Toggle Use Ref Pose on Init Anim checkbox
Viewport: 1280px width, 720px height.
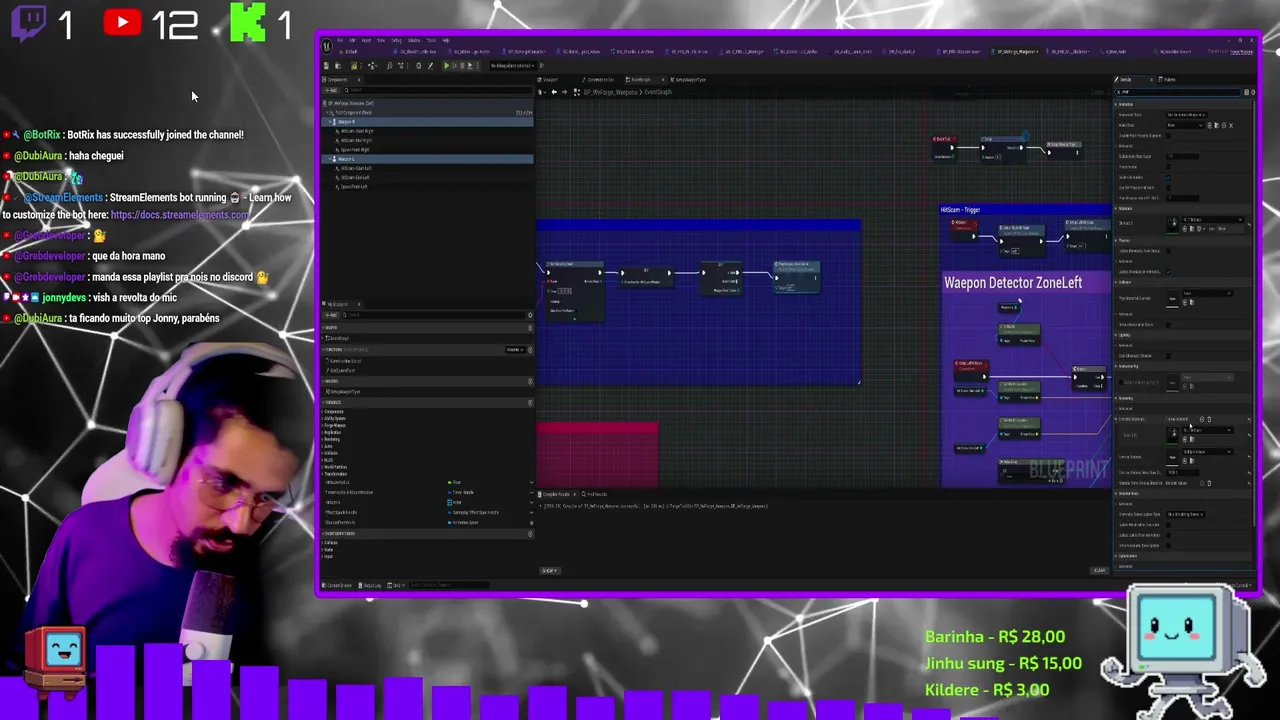pyautogui.click(x=1168, y=187)
